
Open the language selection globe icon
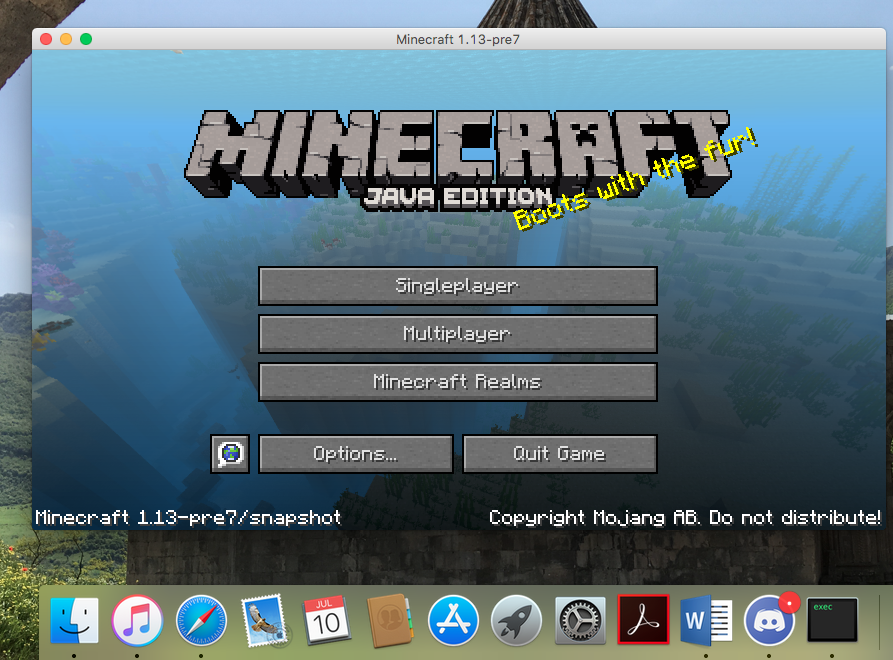coord(230,453)
